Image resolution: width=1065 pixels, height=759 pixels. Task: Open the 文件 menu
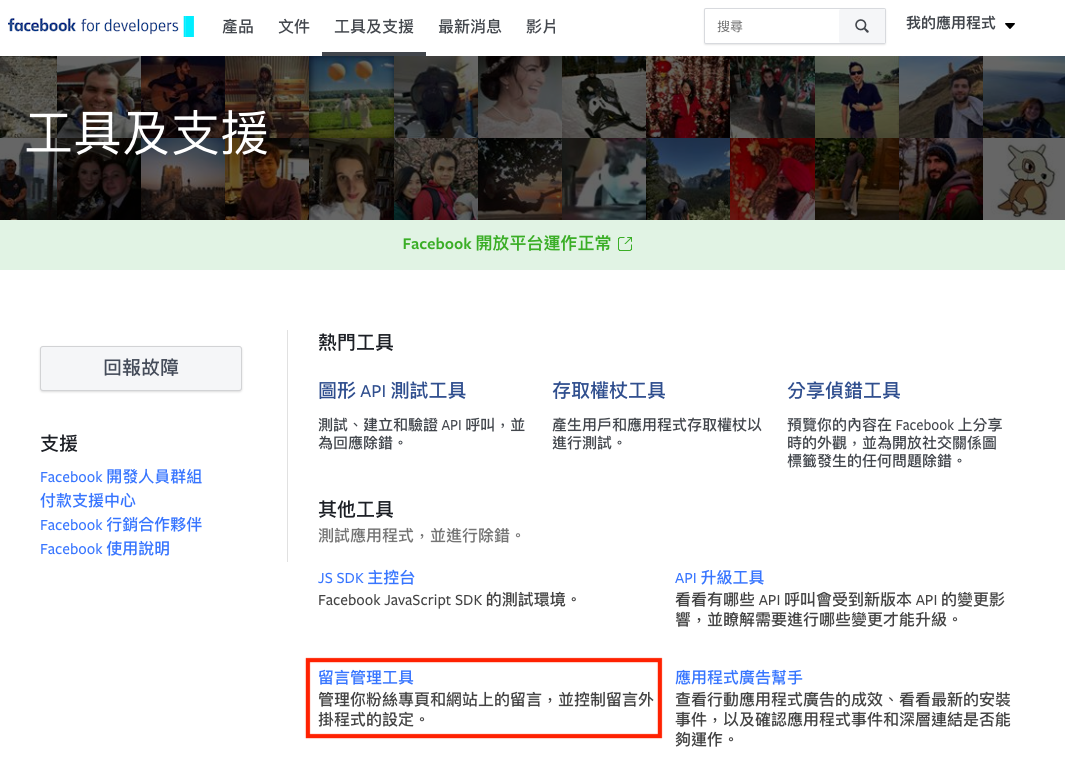(x=293, y=27)
